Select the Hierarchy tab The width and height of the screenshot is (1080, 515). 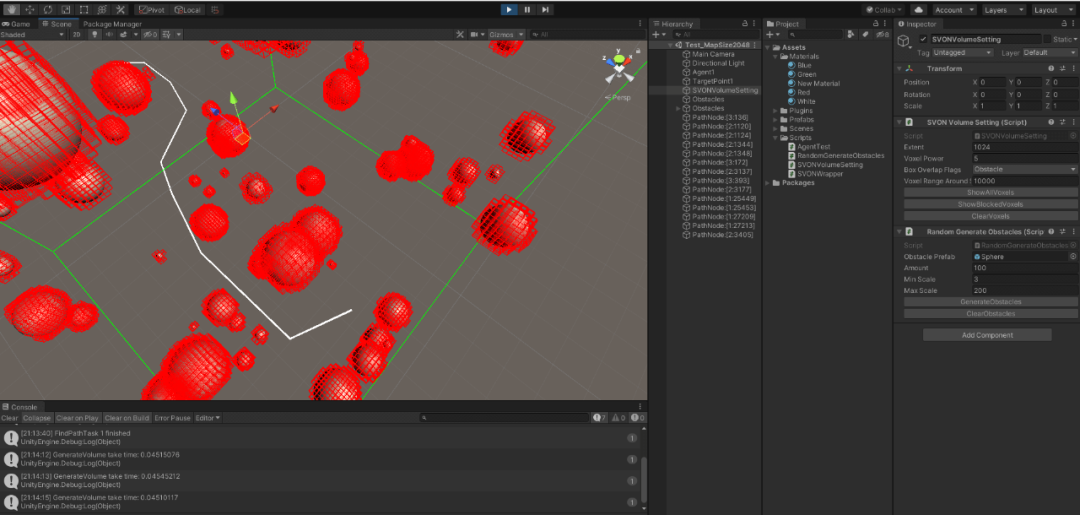(672, 23)
